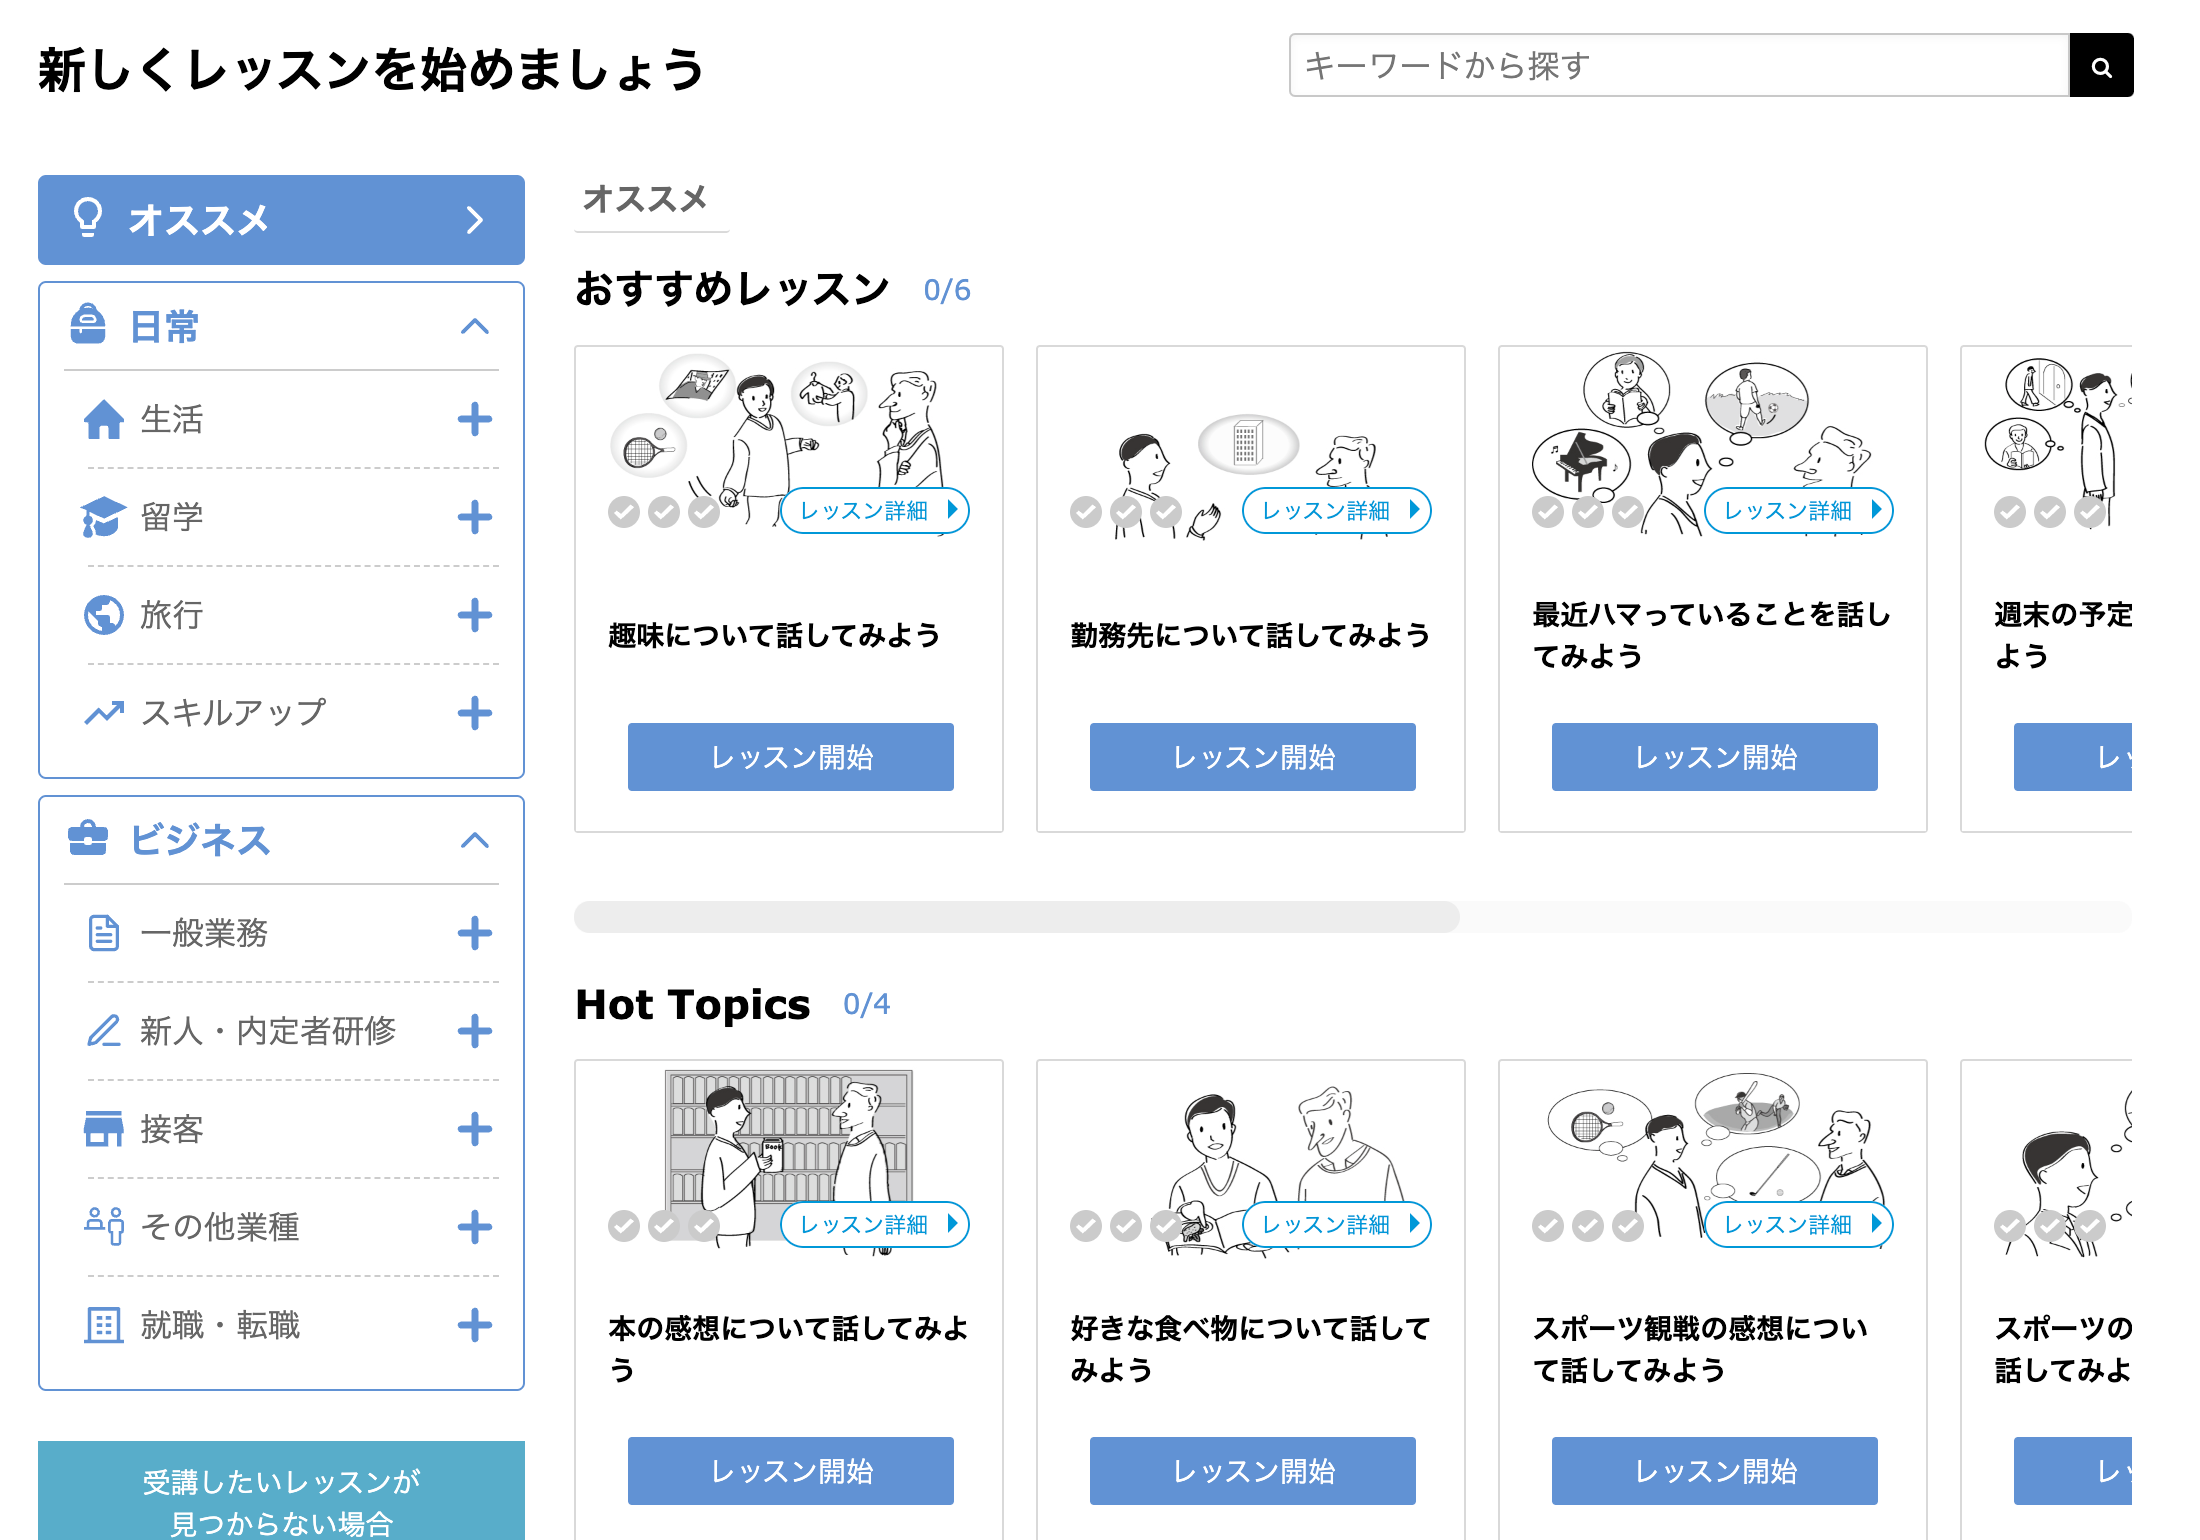Click the house icon beside 生活
Viewport: 2200px width, 1540px height.
pos(104,420)
